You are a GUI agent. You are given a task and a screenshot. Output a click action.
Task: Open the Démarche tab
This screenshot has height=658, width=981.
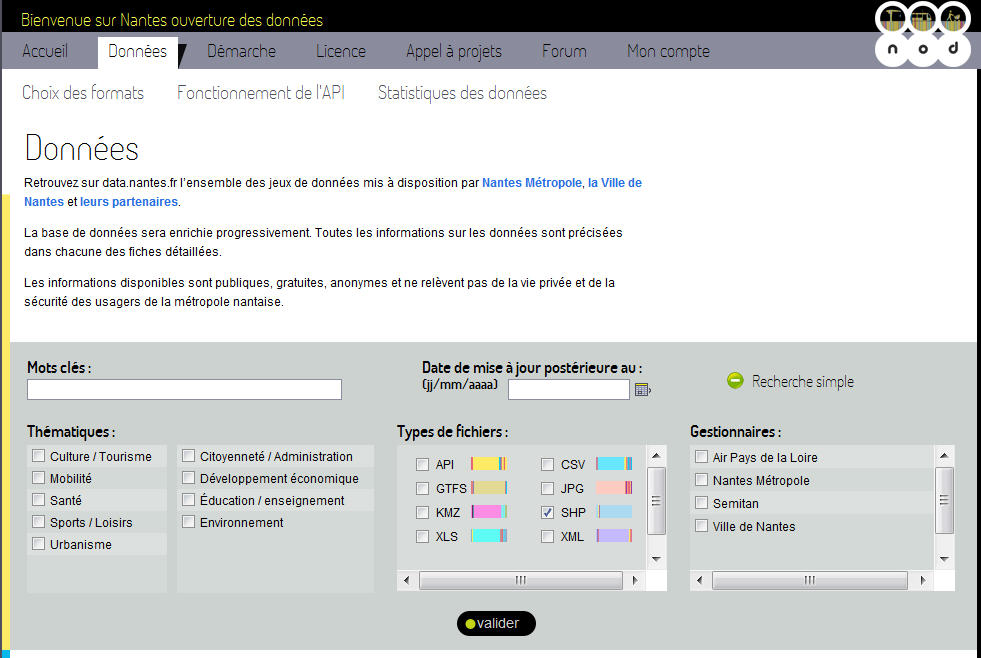[241, 51]
